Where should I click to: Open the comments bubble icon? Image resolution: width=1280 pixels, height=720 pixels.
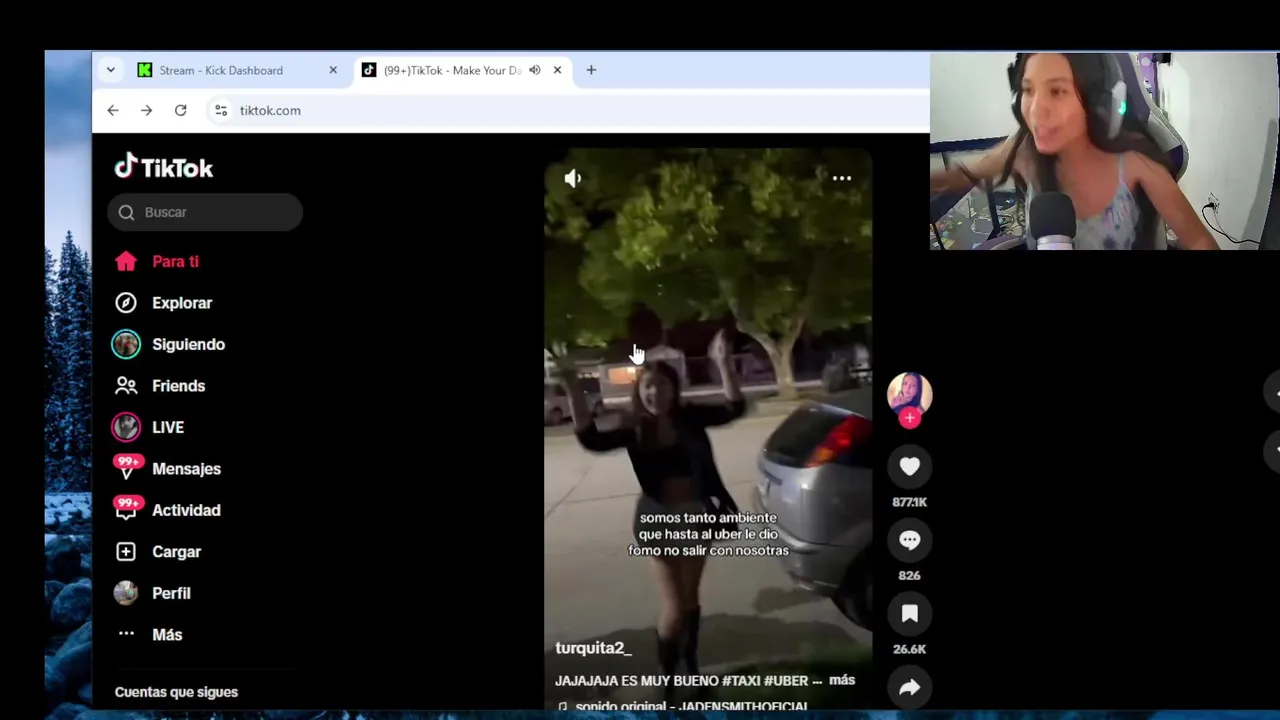point(909,540)
